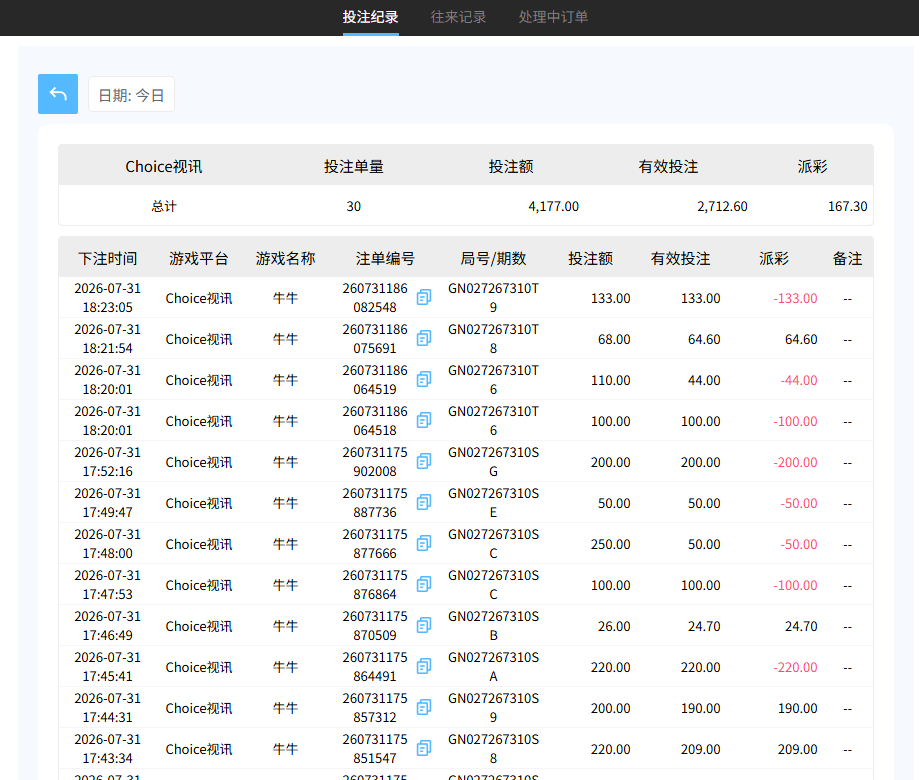Click the 下注时间 column header

pyautogui.click(x=108, y=258)
